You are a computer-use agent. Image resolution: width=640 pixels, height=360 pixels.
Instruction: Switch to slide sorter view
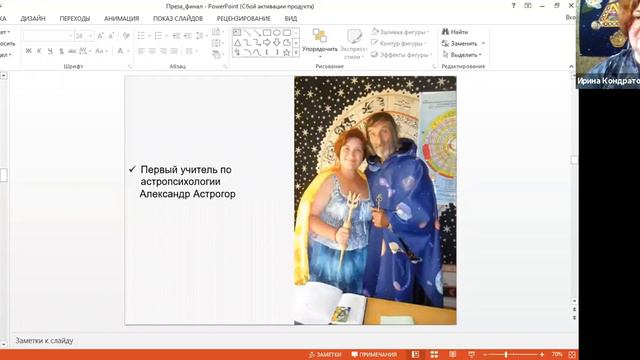434,355
